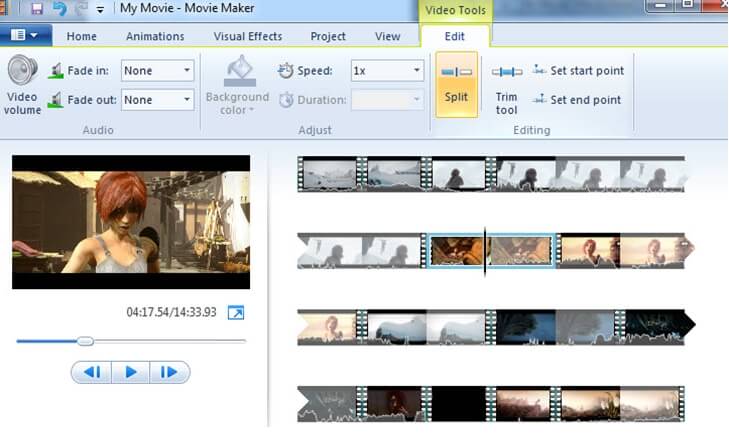Open the Trim tool

(x=506, y=89)
